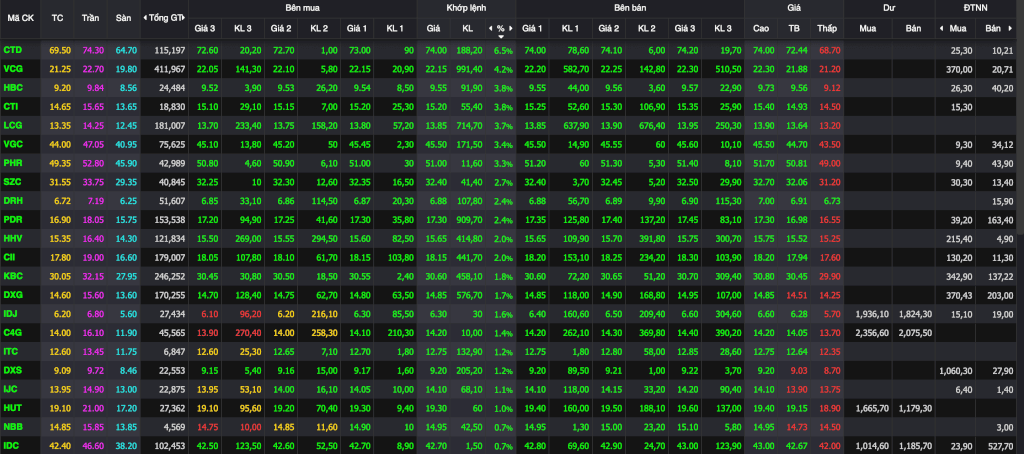Open stock symbol VGC
The width and height of the screenshot is (1024, 454).
(x=12, y=144)
